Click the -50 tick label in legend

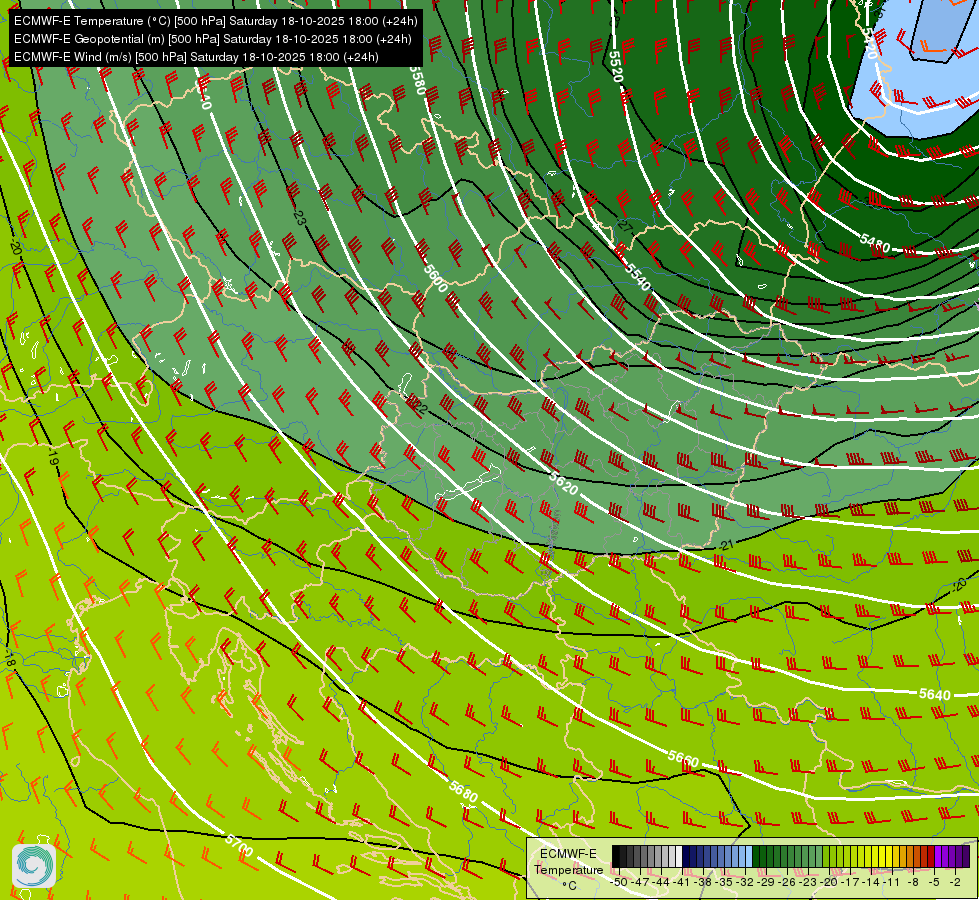619,882
